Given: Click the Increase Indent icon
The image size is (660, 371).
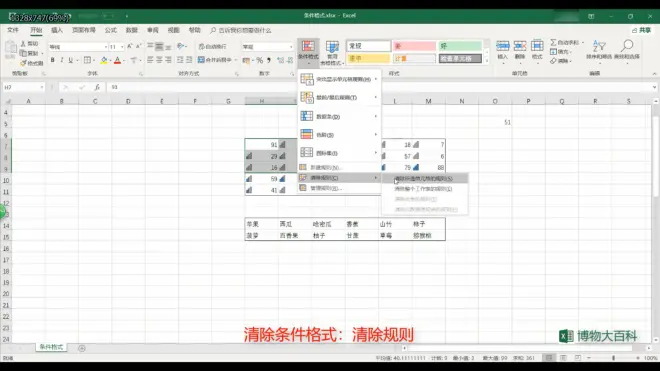Looking at the screenshot, I should click(189, 60).
